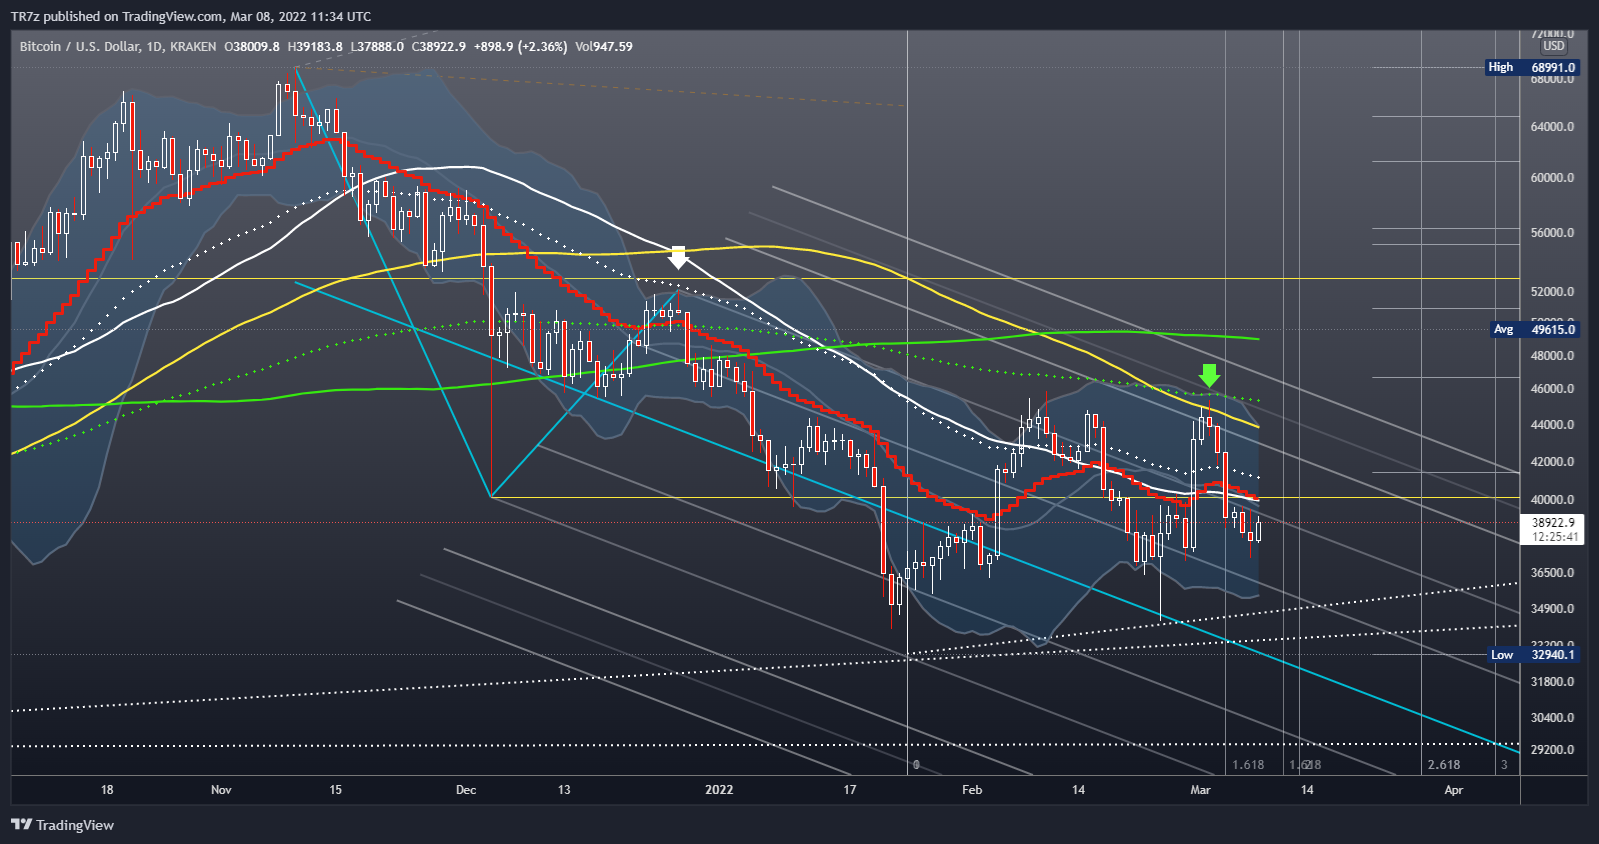The height and width of the screenshot is (844, 1599).
Task: Click the USD currency label on price axis
Action: pos(1553,46)
